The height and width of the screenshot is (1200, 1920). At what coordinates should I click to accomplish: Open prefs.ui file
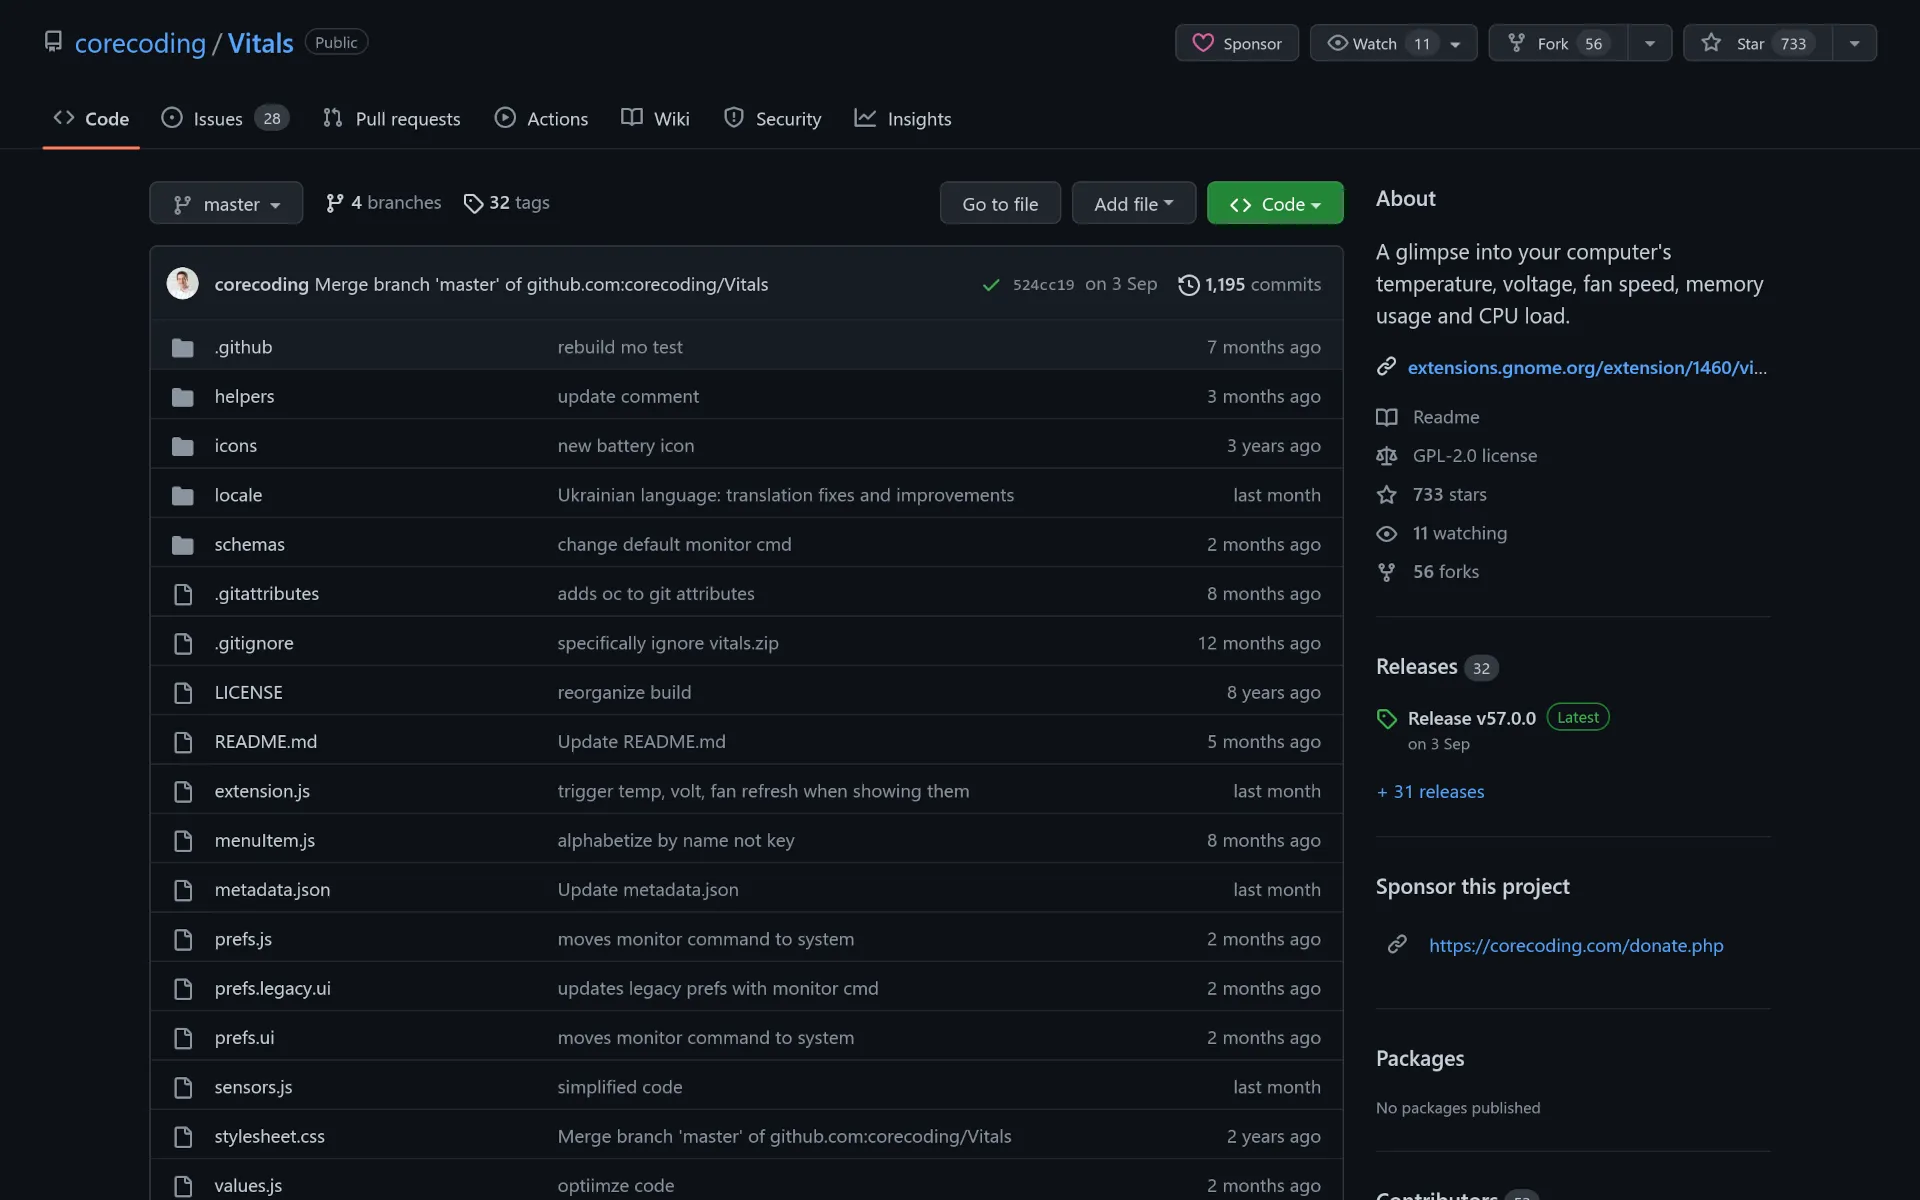244,1038
